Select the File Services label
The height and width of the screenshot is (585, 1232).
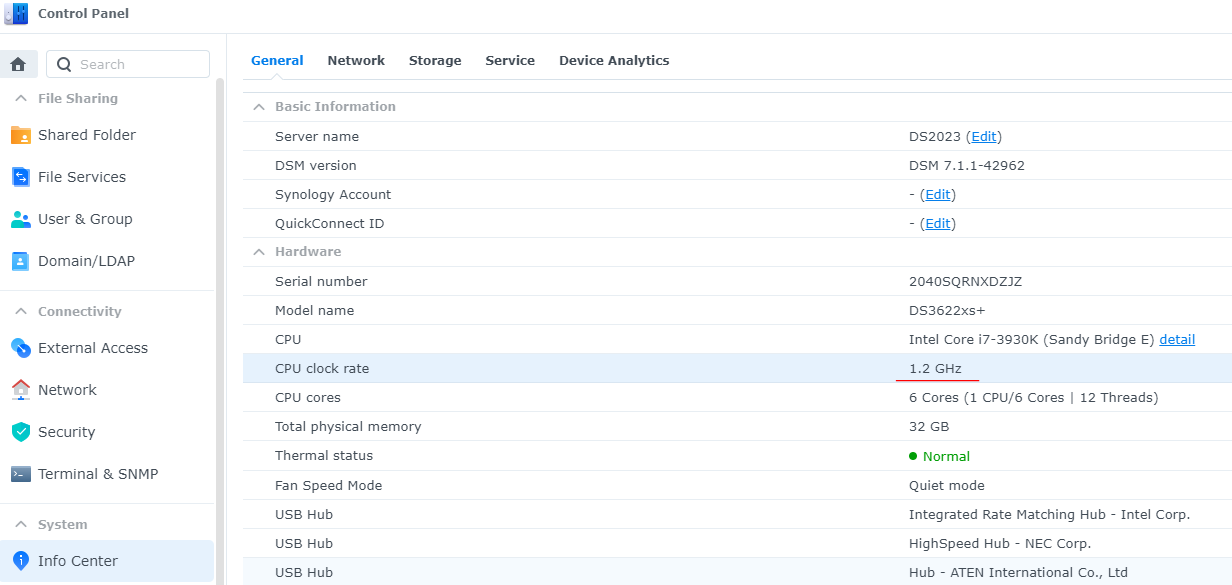tap(82, 177)
